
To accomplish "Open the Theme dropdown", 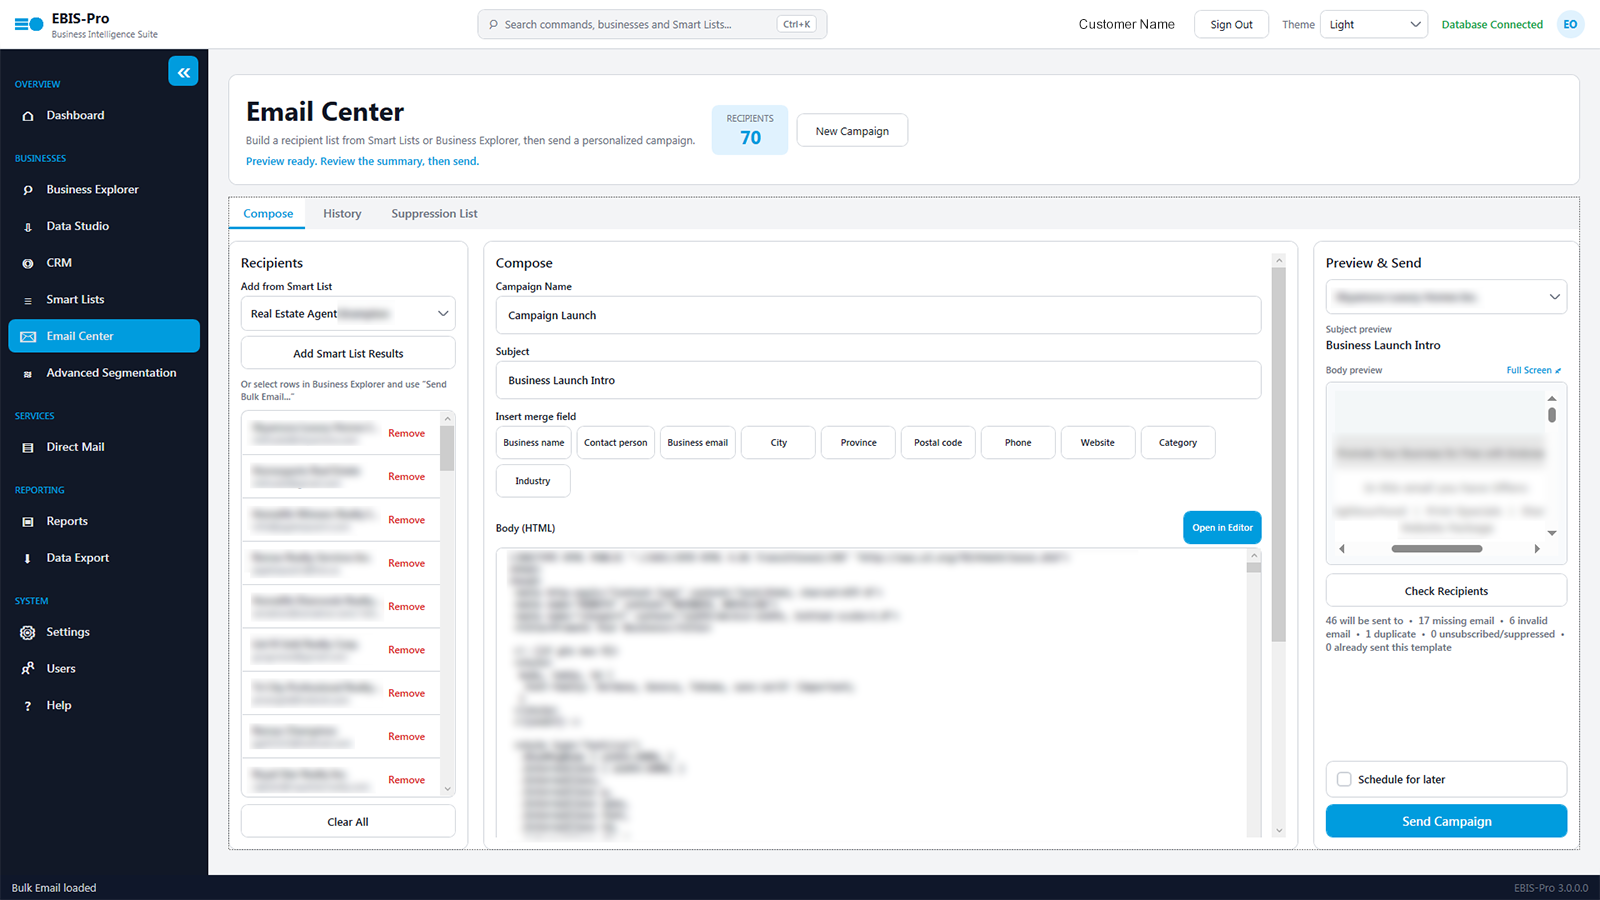I will pyautogui.click(x=1374, y=24).
